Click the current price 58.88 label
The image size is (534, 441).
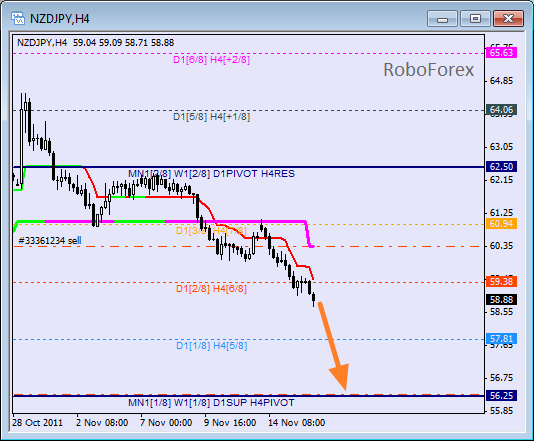pyautogui.click(x=501, y=300)
